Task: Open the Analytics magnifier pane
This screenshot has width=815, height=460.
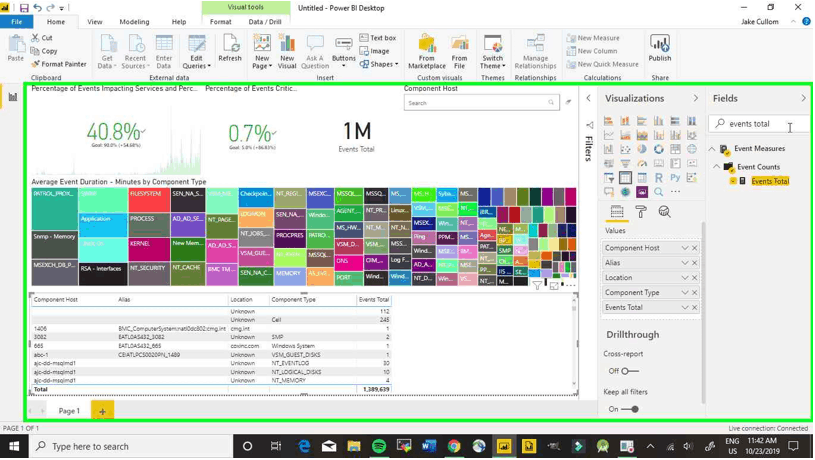Action: click(x=664, y=212)
